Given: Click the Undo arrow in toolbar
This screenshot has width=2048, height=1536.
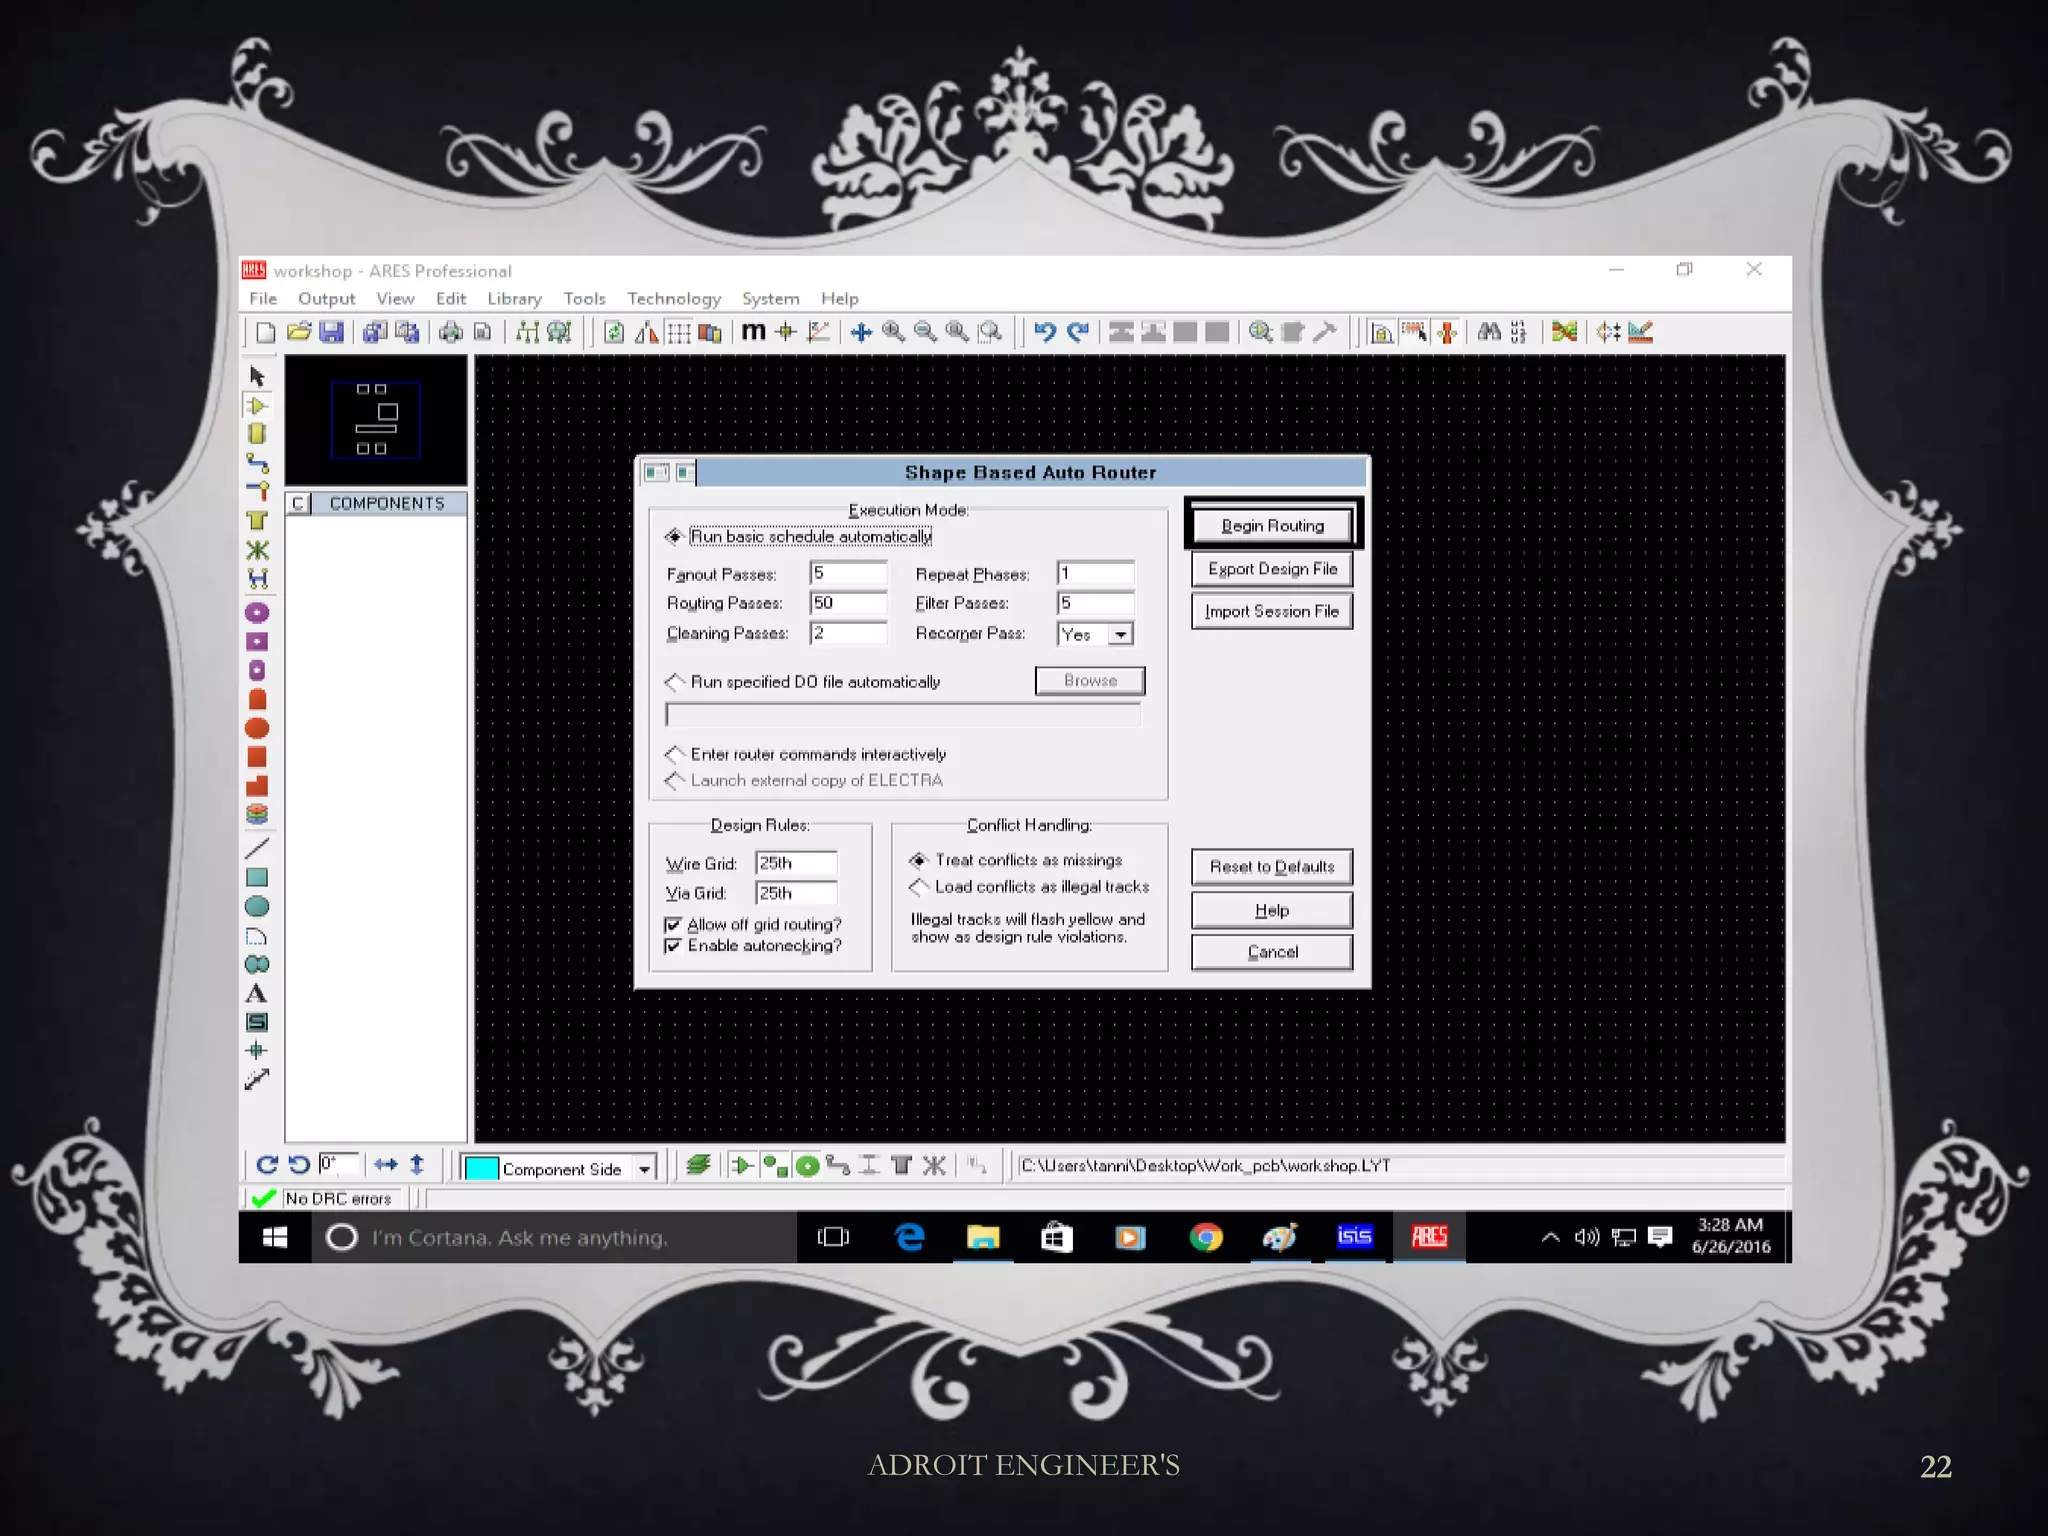Looking at the screenshot, I should 1045,332.
